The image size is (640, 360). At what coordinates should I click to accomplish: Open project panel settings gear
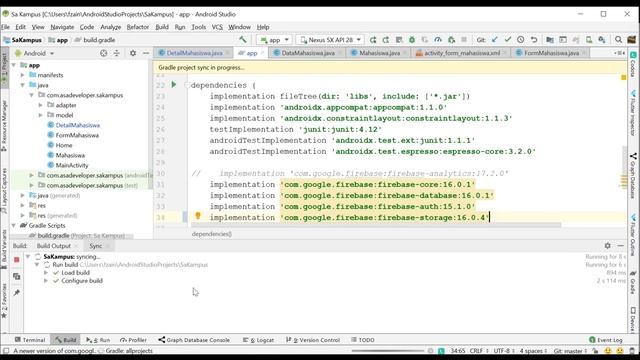[133, 53]
